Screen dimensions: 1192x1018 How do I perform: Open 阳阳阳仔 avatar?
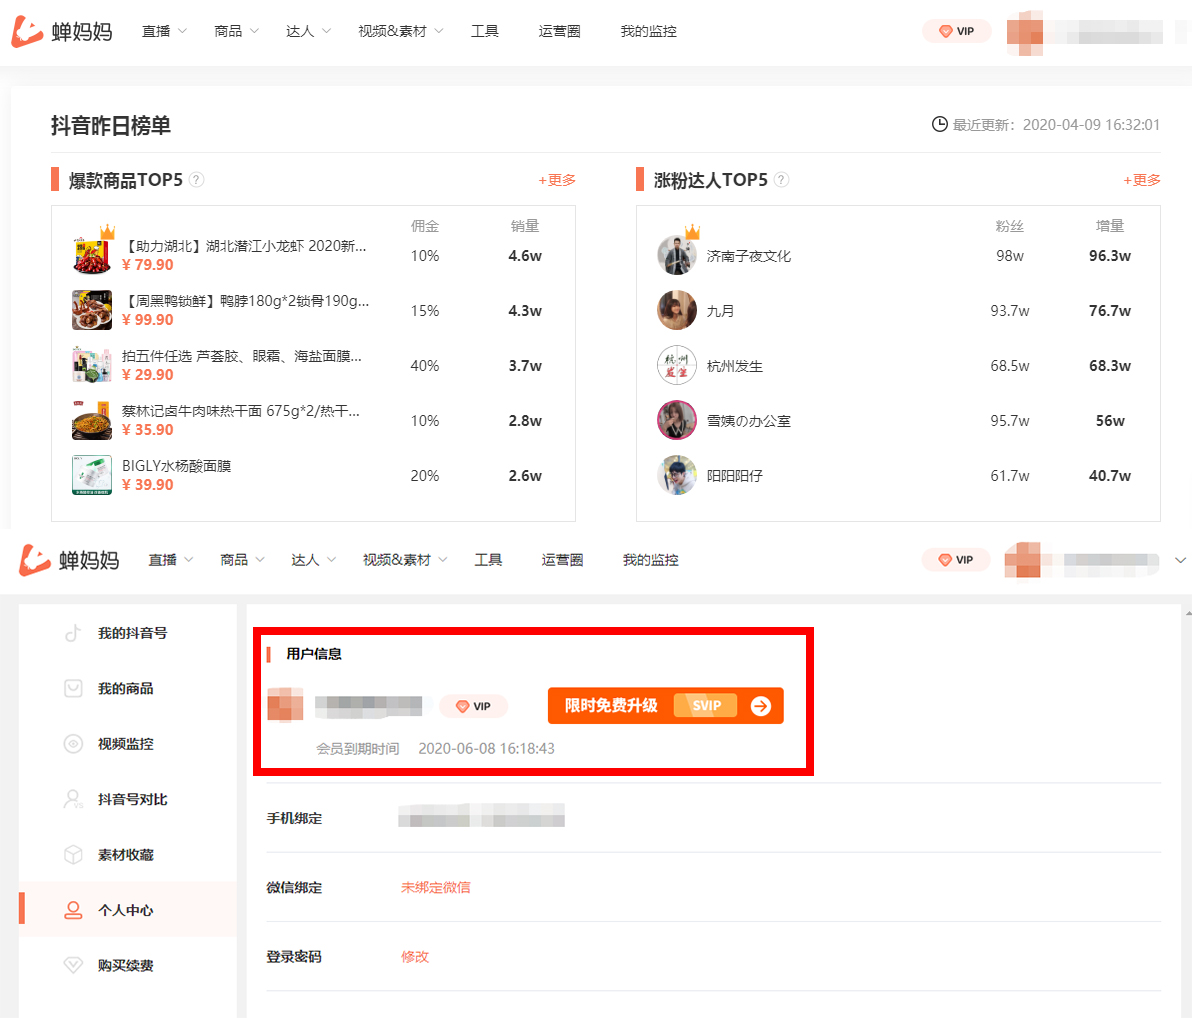click(677, 475)
